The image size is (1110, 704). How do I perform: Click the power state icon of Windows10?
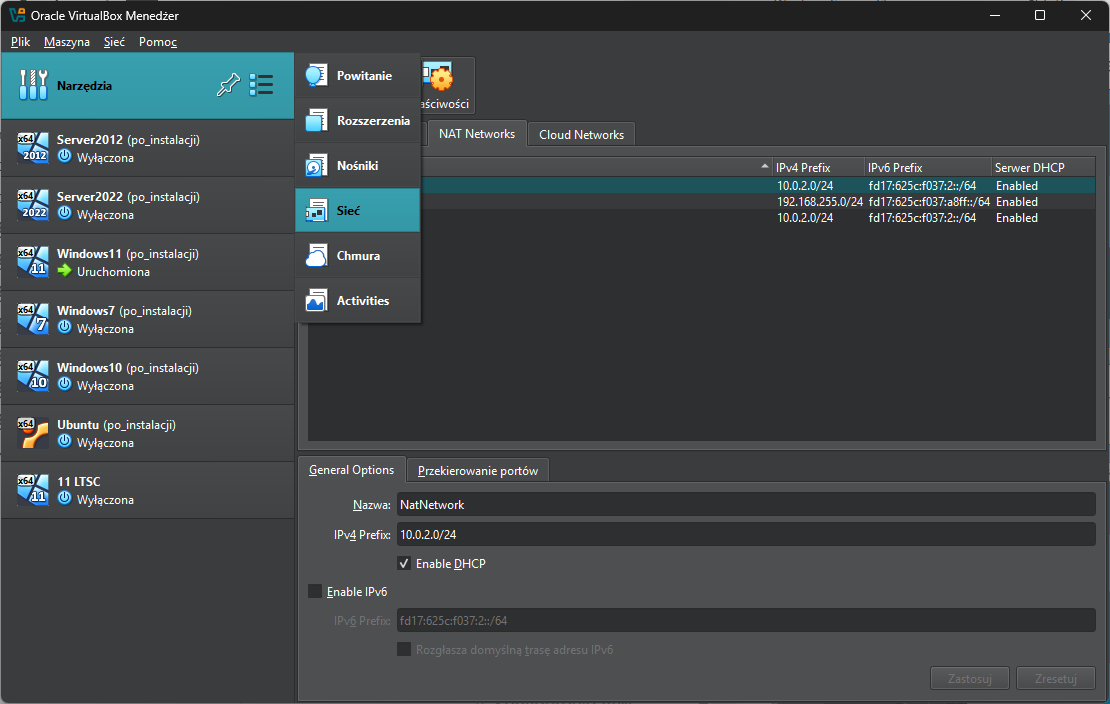tap(64, 384)
